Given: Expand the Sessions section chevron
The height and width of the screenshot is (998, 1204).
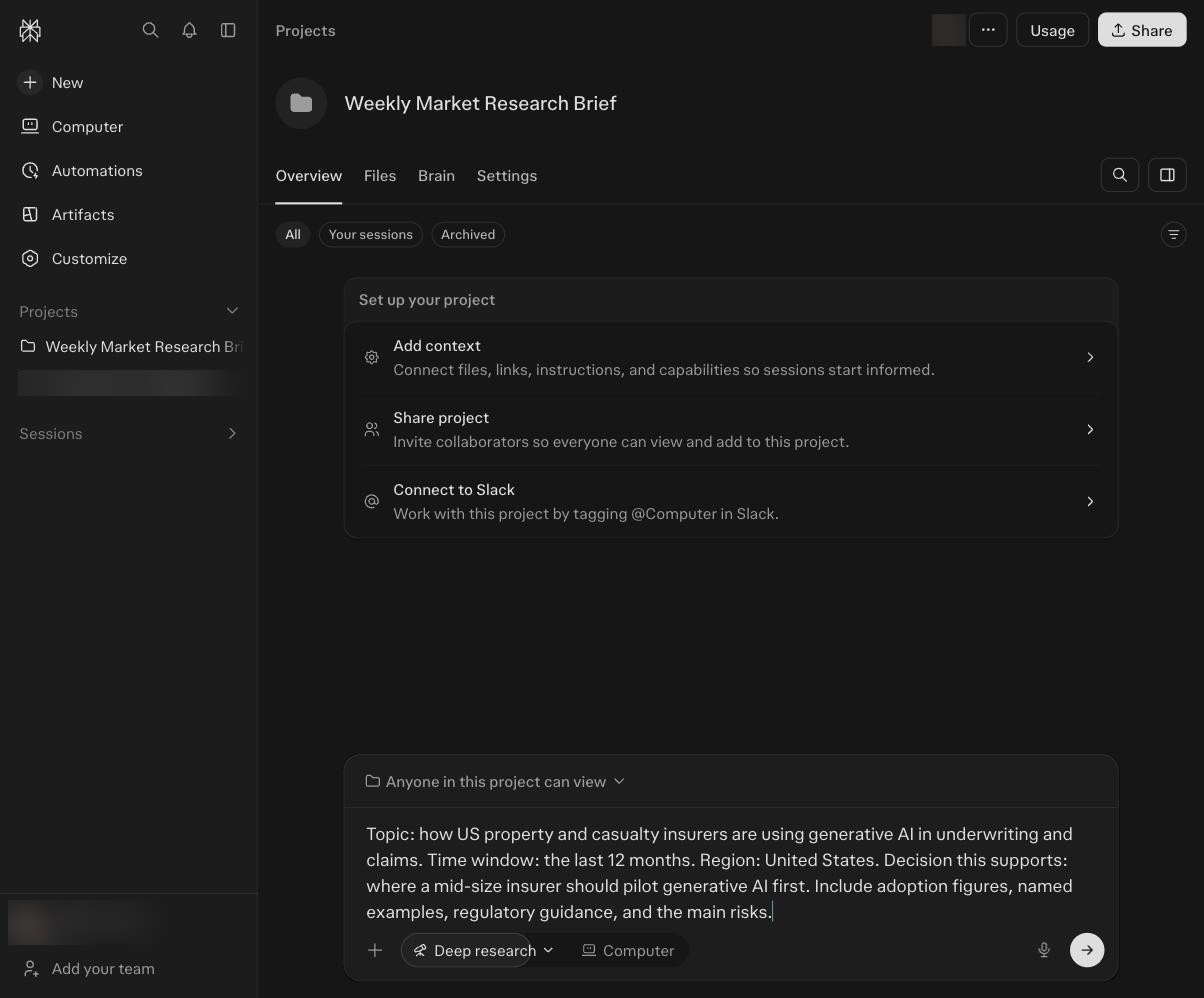Looking at the screenshot, I should [232, 433].
